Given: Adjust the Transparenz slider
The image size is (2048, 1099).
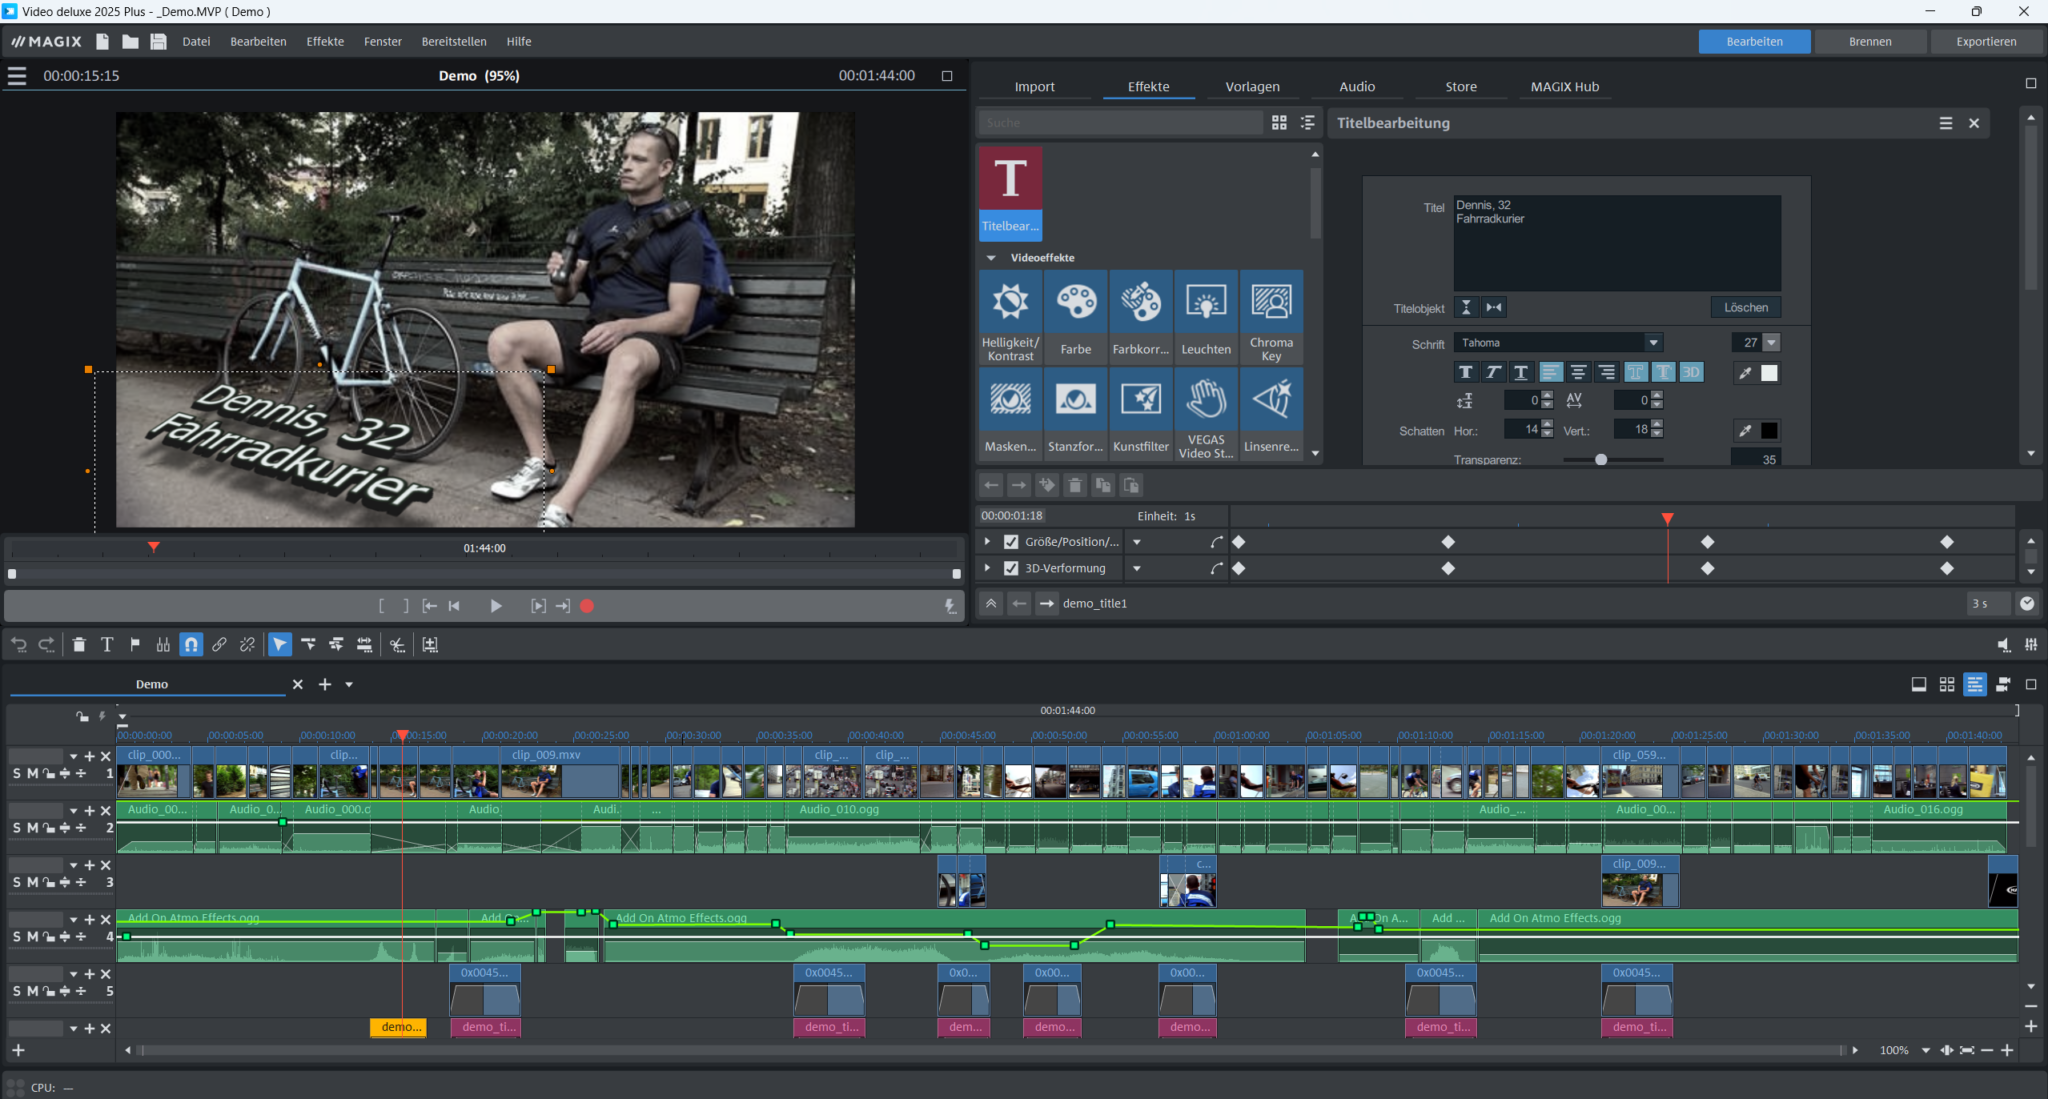Looking at the screenshot, I should (x=1600, y=460).
